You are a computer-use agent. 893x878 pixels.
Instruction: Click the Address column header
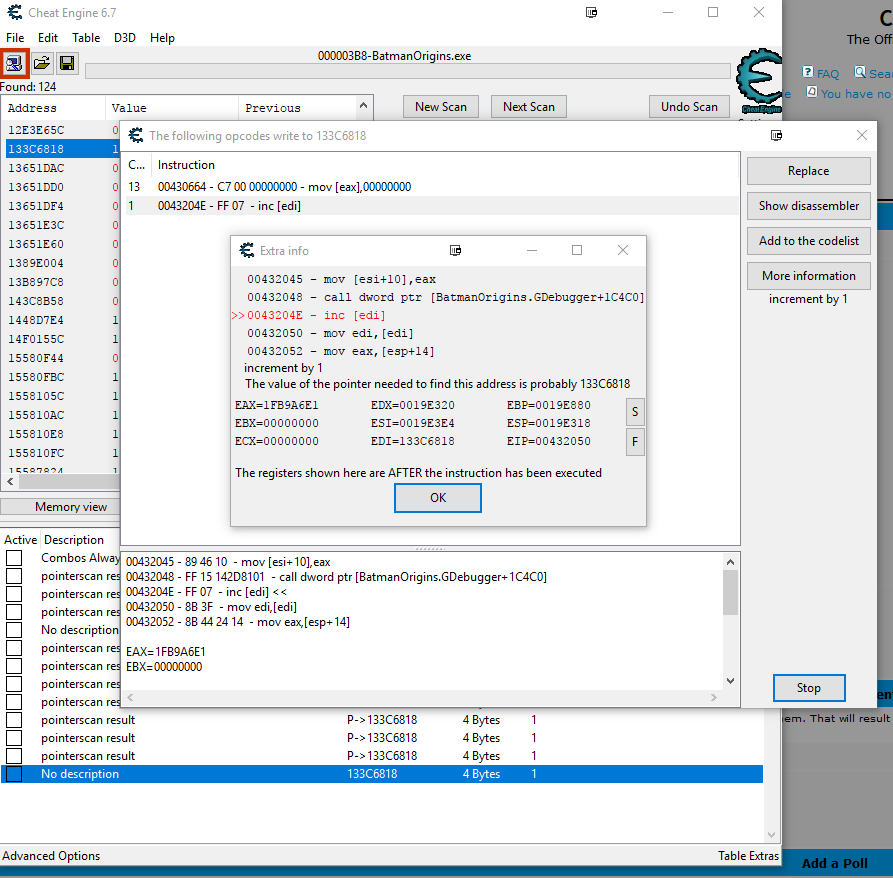tap(54, 108)
